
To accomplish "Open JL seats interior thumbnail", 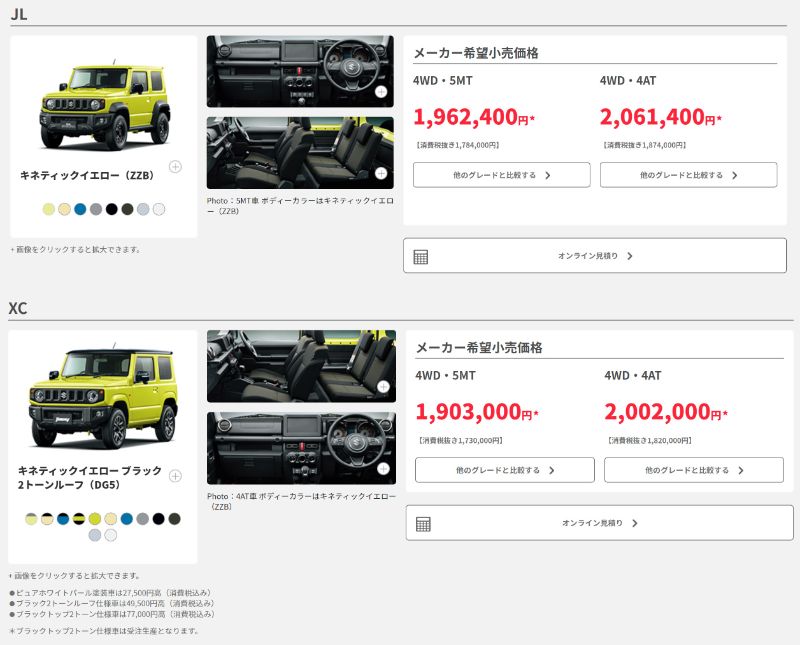I will coord(300,153).
